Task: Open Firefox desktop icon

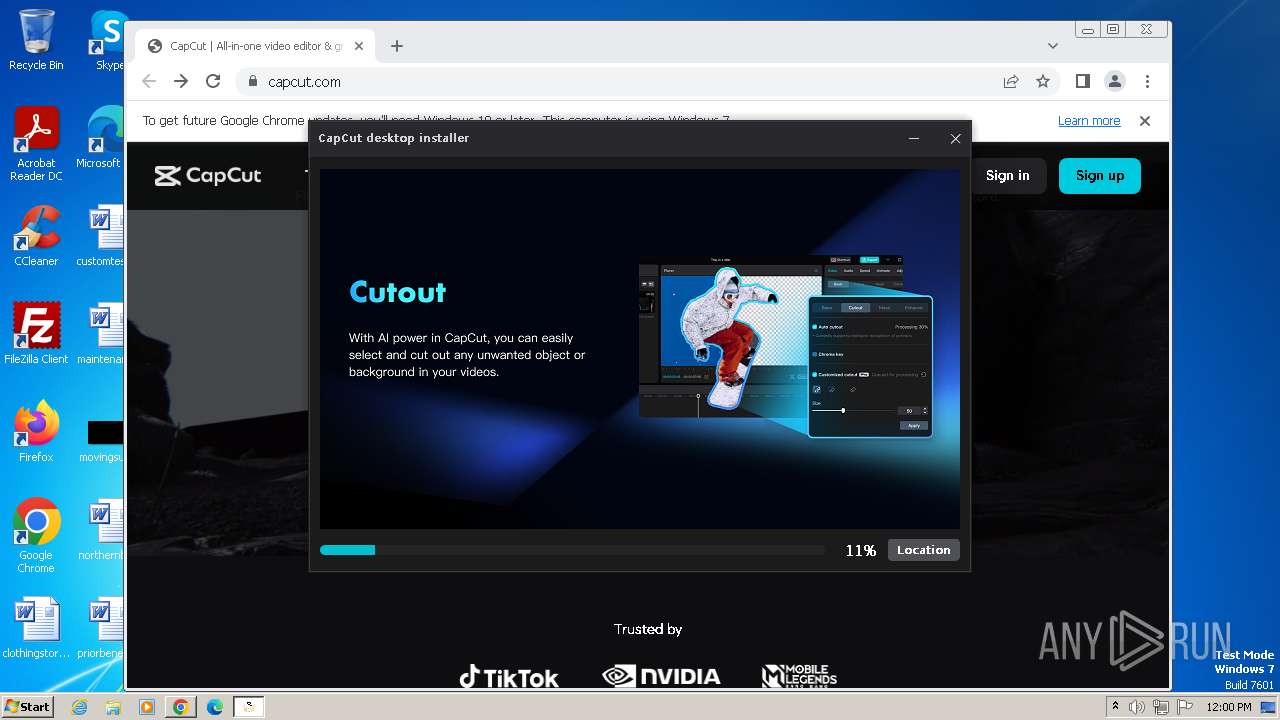Action: tap(36, 432)
